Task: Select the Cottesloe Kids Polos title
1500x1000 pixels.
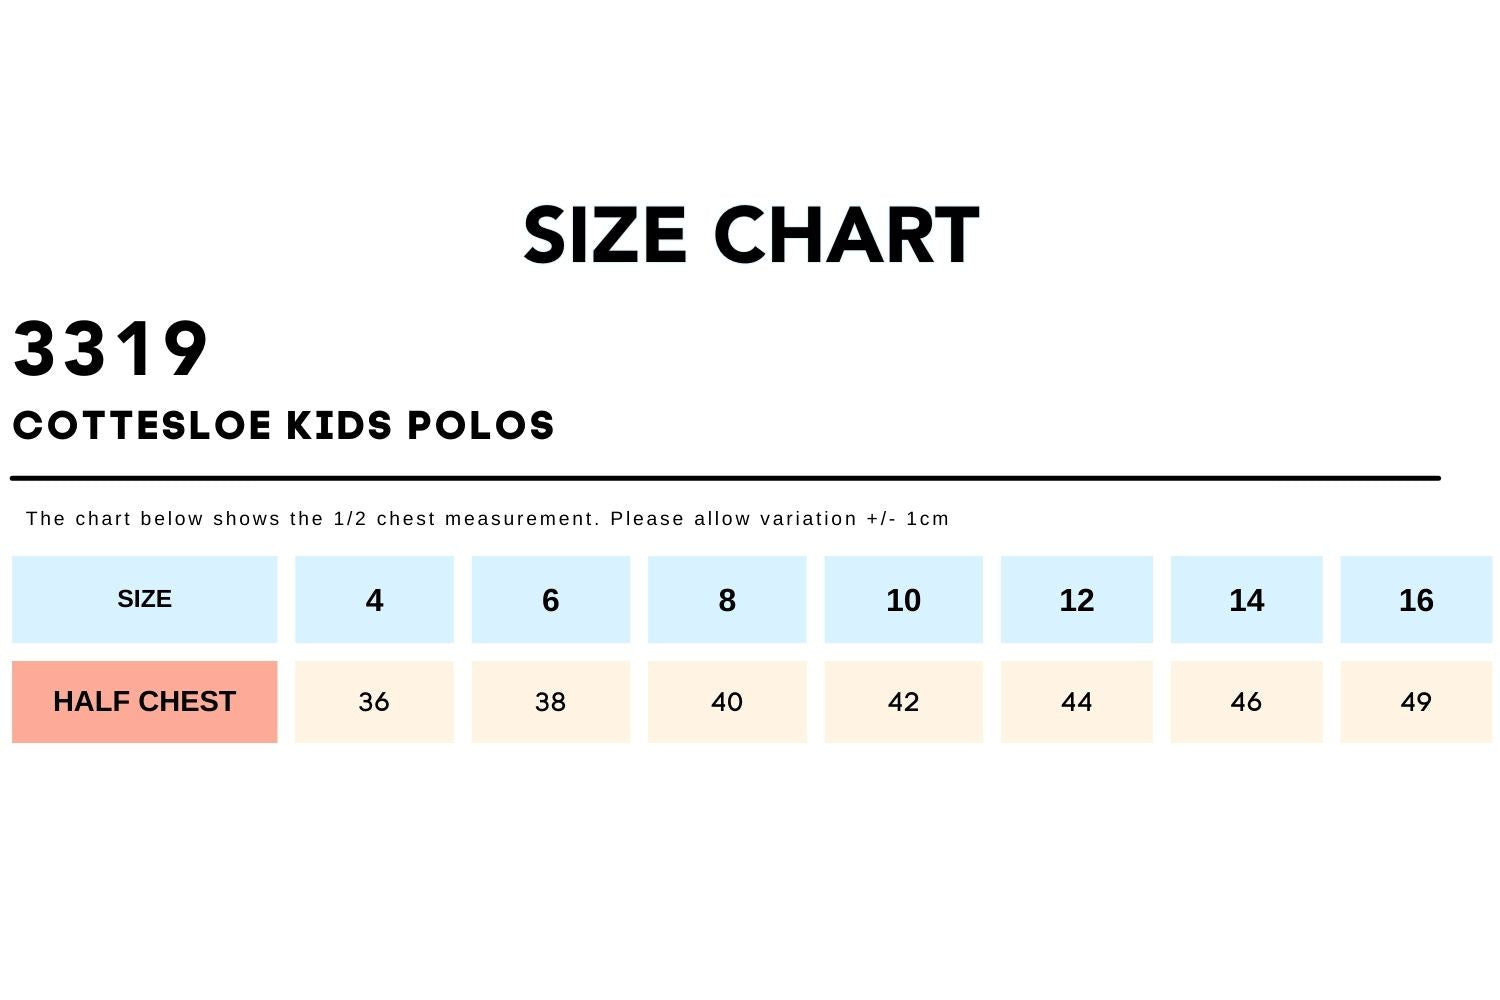Action: pos(283,426)
